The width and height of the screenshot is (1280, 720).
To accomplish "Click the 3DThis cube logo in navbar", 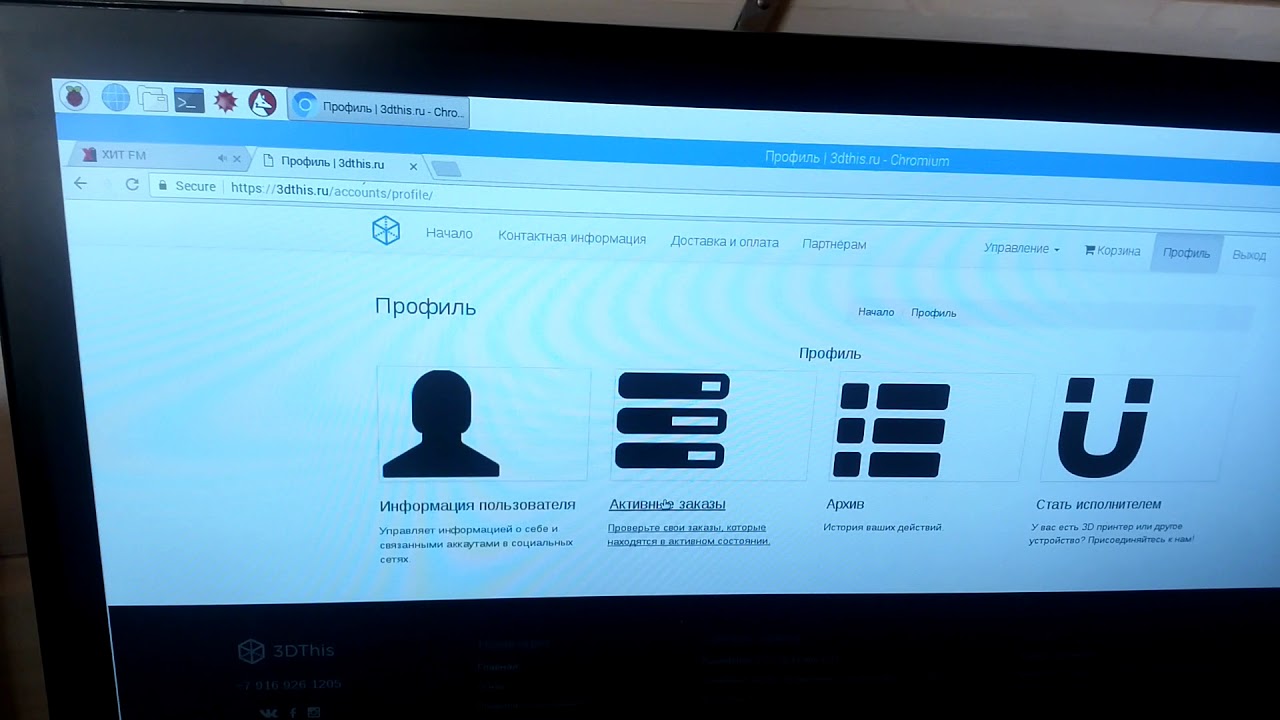I will (x=386, y=231).
